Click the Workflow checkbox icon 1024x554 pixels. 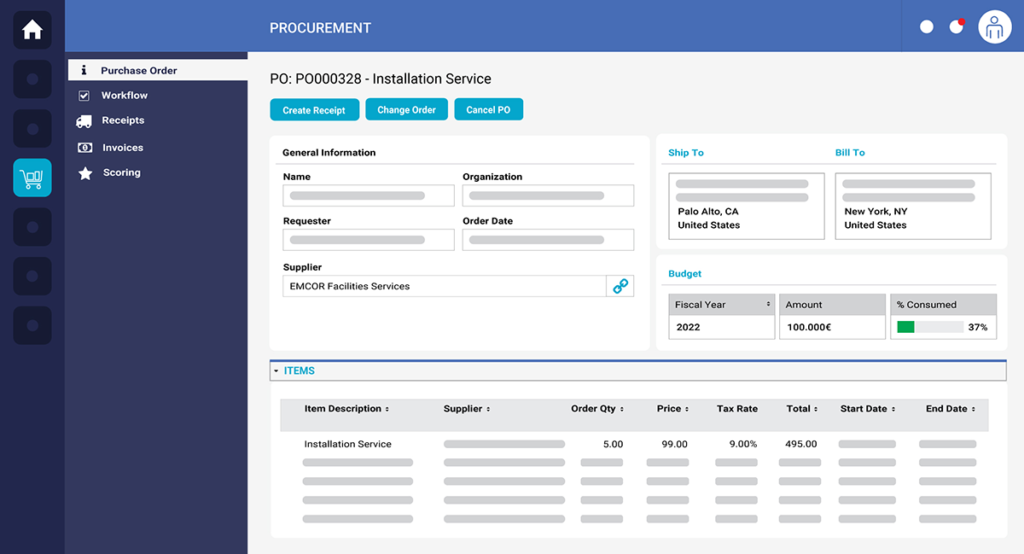tap(84, 96)
